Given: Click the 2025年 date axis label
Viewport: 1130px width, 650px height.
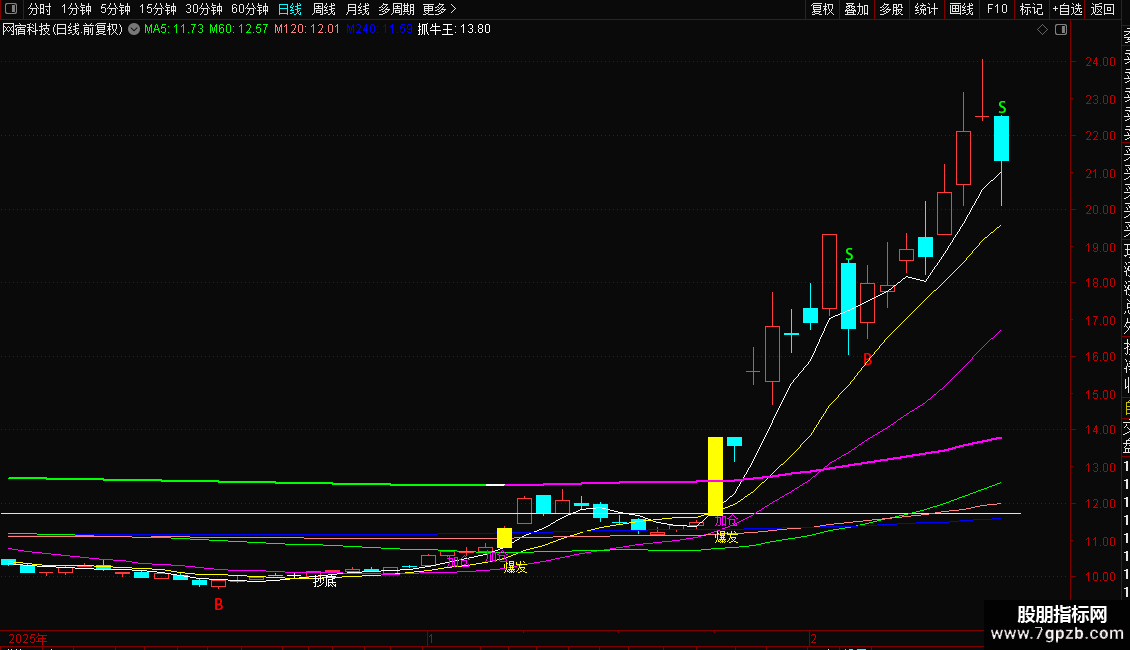Looking at the screenshot, I should pos(28,638).
